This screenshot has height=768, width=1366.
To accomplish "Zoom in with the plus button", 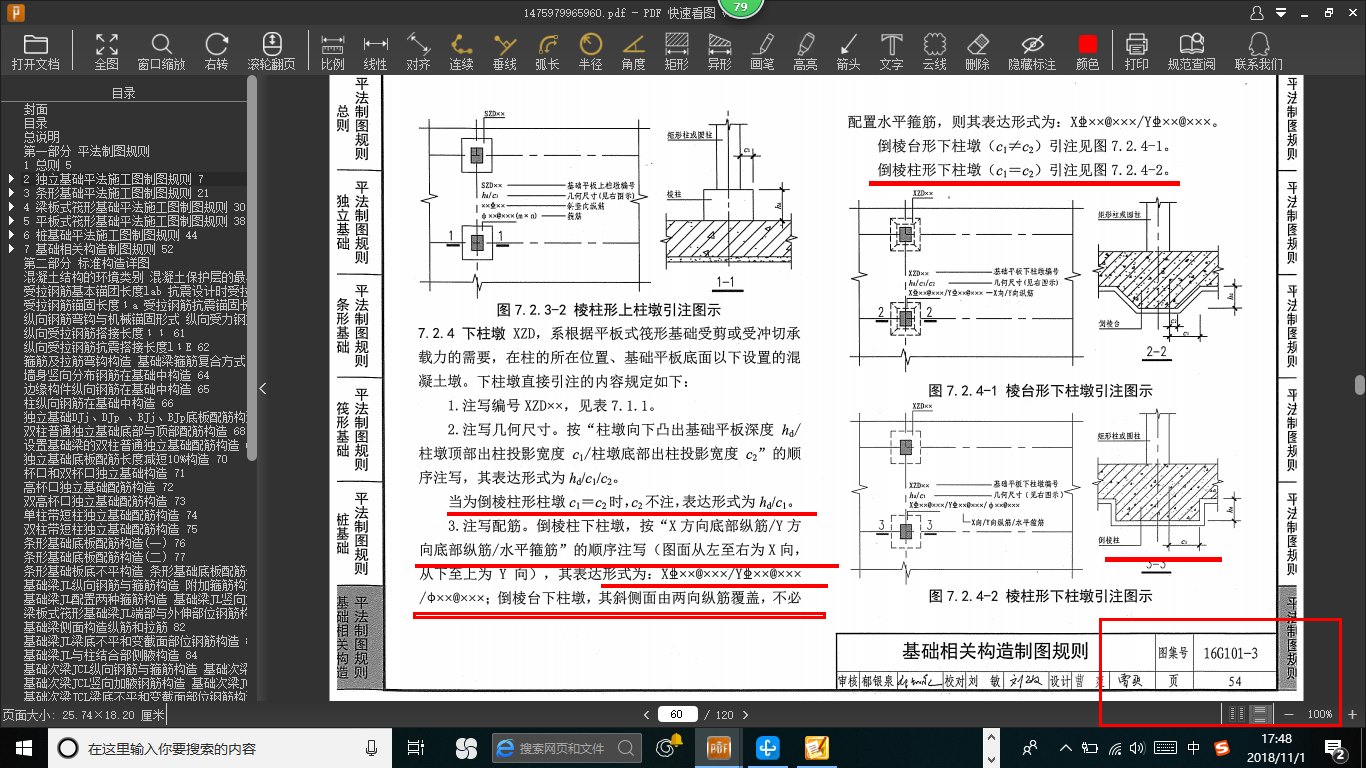I will coord(1353,714).
